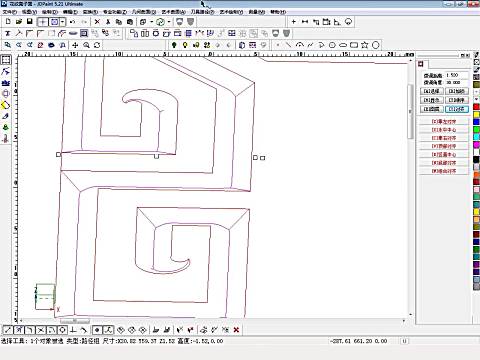
Task: Select the pan move-arrows tool
Action: pyautogui.click(x=75, y=45)
